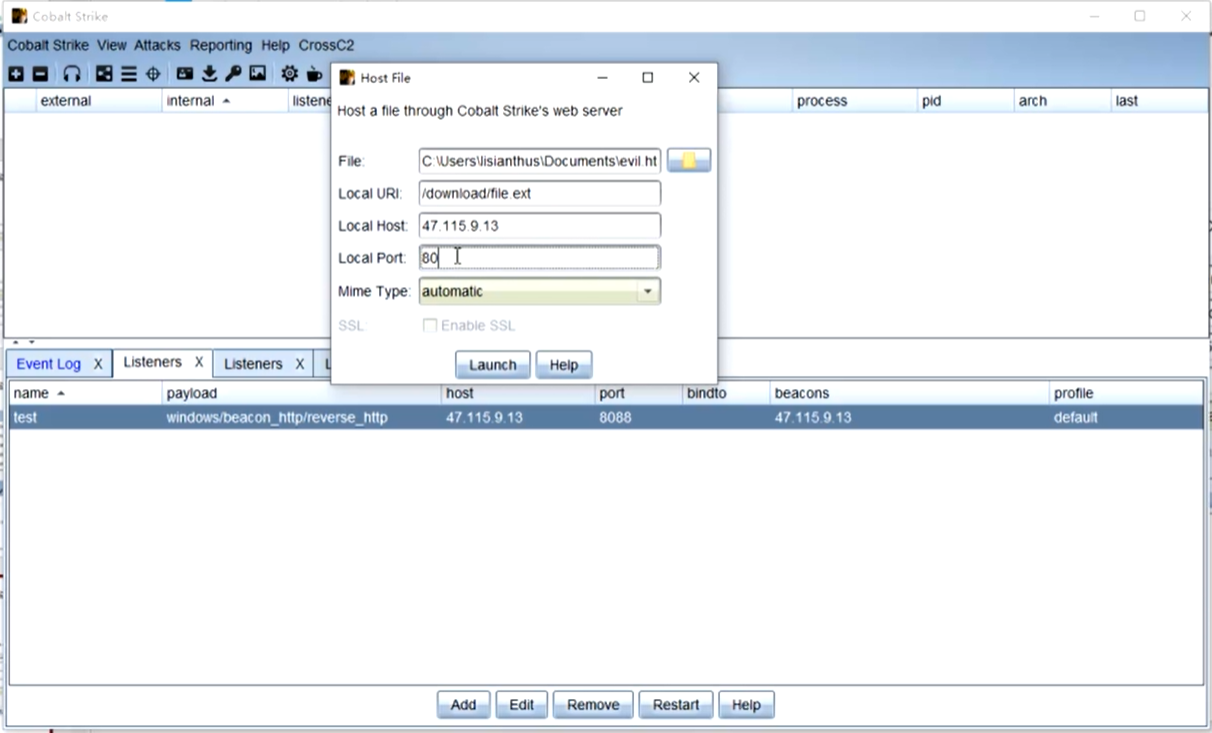Open the Credentials card icon

pyautogui.click(x=185, y=74)
